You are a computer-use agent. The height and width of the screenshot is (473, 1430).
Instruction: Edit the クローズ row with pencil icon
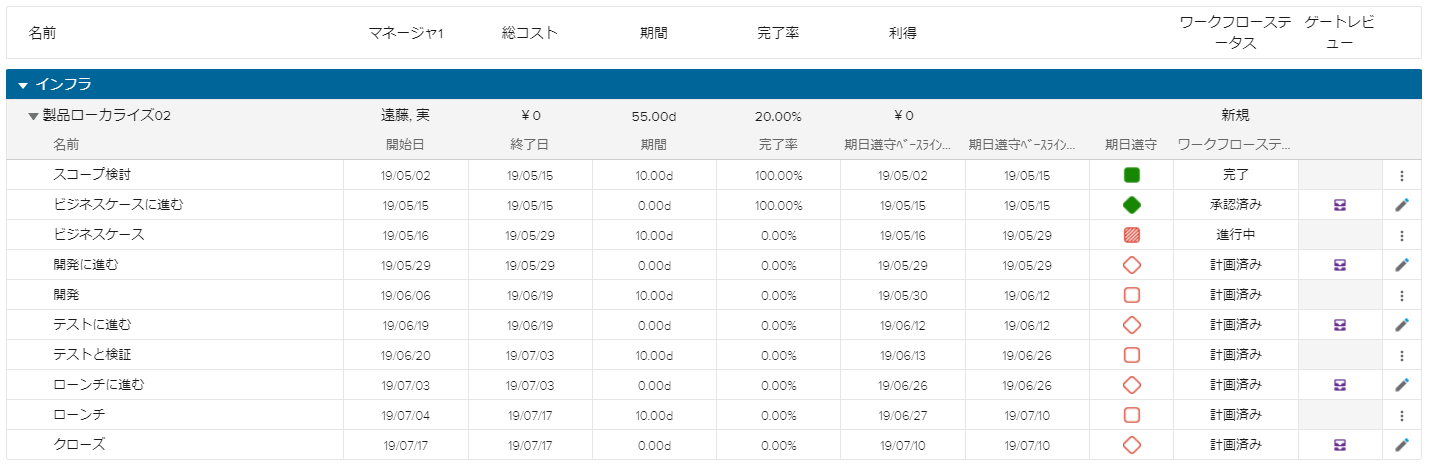[1401, 445]
